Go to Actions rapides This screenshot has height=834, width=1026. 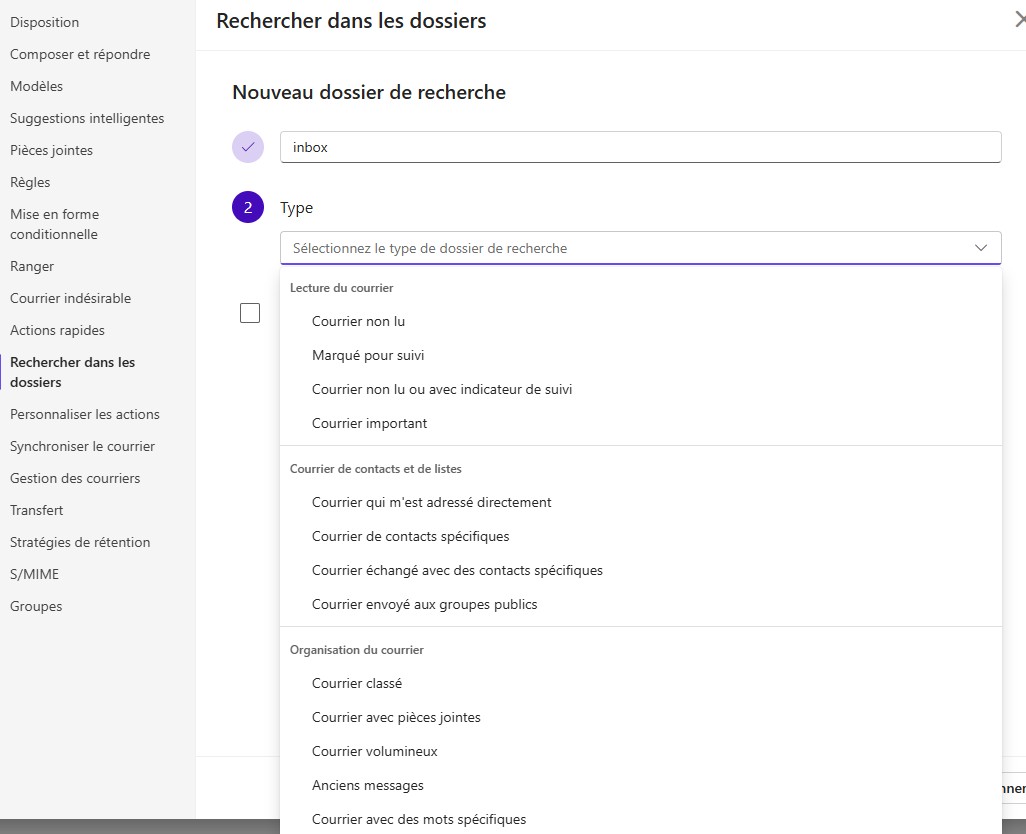(58, 330)
